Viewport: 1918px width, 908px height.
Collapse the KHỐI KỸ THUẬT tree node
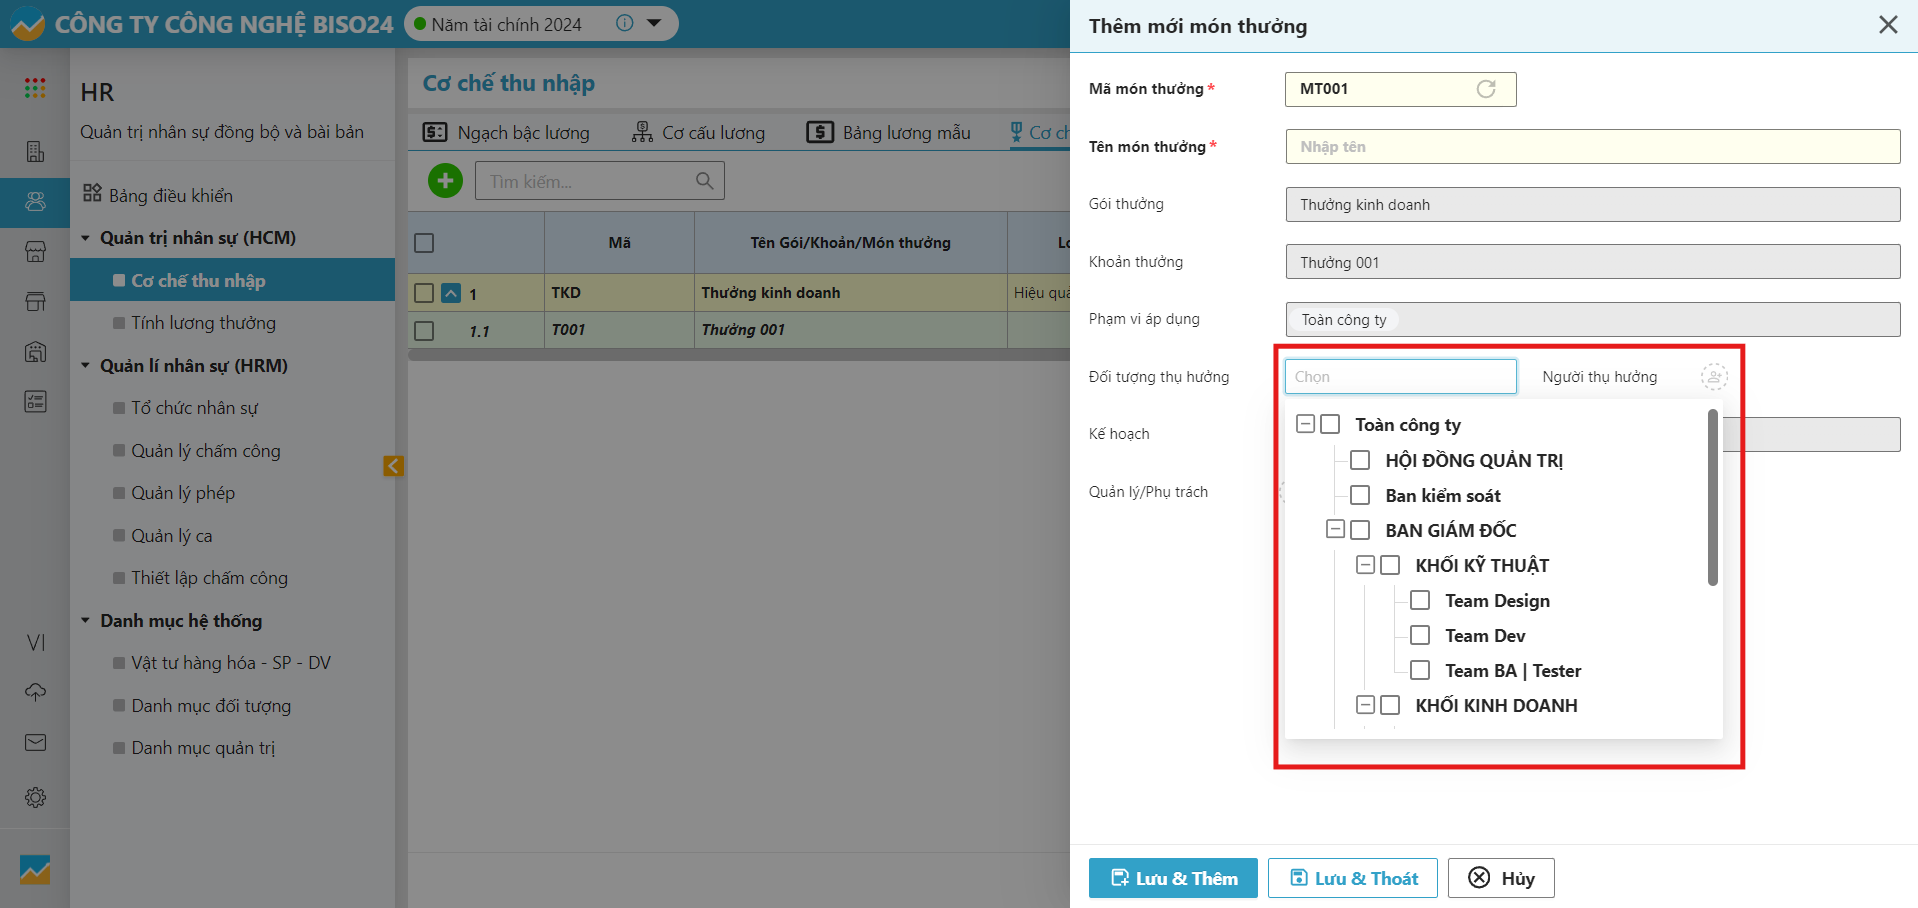tap(1365, 565)
